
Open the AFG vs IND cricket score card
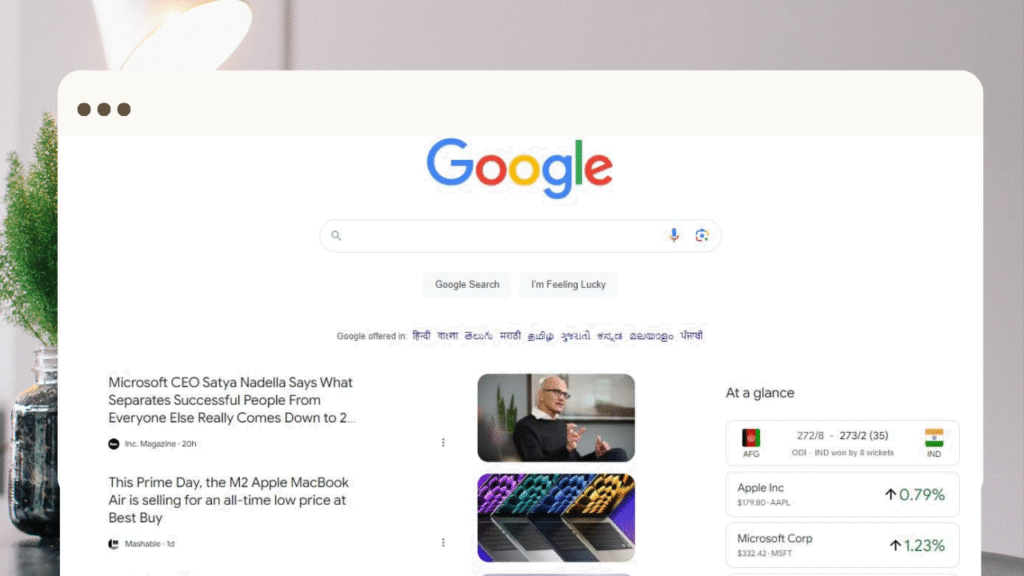(842, 443)
